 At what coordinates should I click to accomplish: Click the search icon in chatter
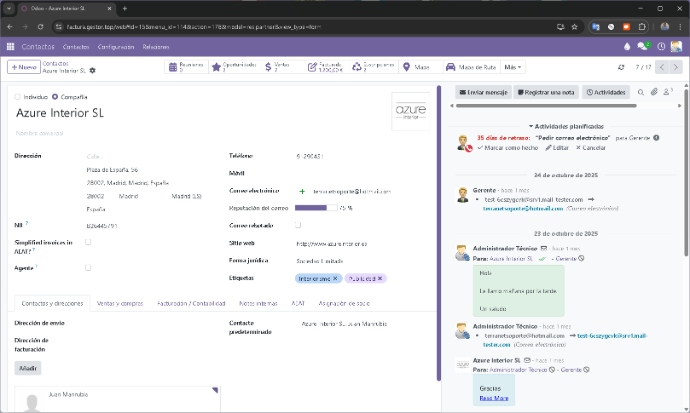click(x=640, y=92)
